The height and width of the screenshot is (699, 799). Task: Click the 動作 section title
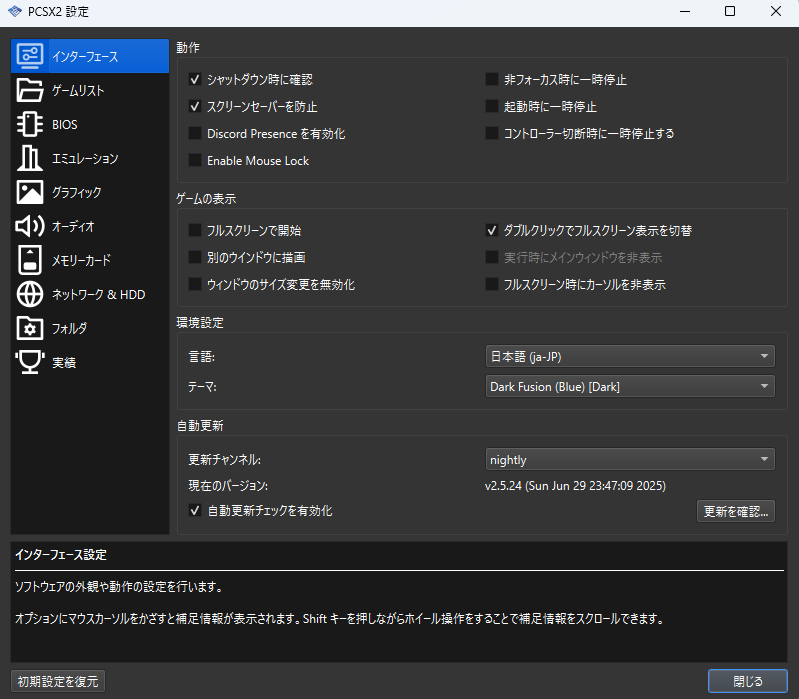click(x=188, y=47)
